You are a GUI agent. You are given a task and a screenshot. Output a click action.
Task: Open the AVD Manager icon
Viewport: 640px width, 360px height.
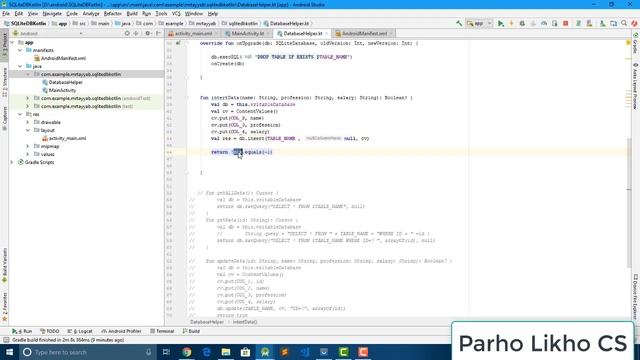click(589, 23)
